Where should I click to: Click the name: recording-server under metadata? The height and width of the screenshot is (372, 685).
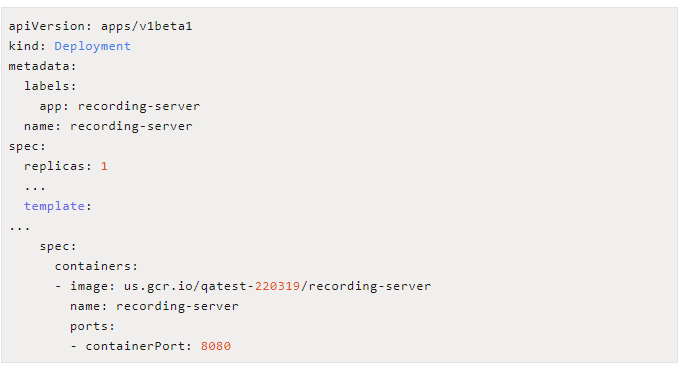click(108, 126)
